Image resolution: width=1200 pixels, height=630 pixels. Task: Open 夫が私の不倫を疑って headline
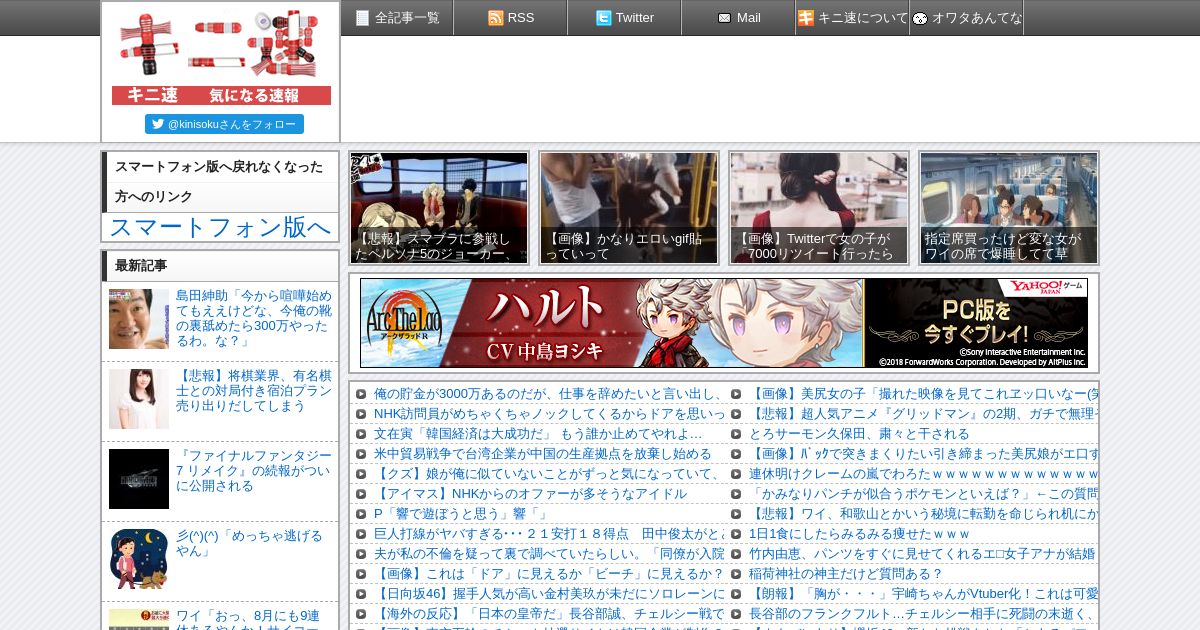tap(549, 554)
